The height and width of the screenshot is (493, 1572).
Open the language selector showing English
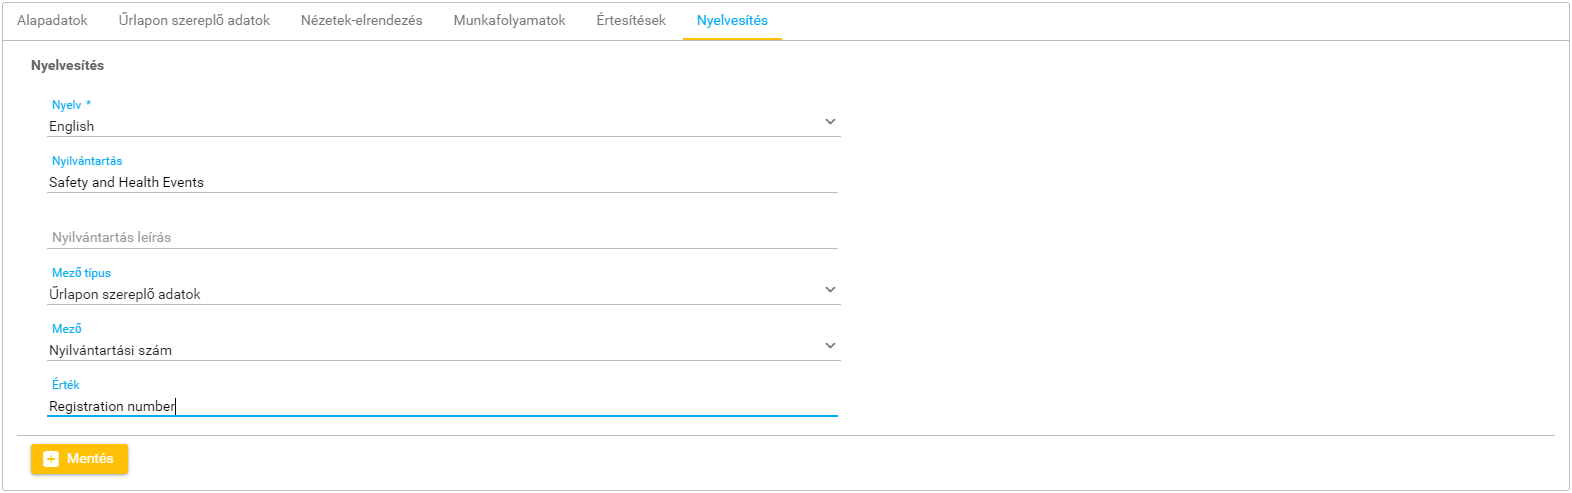click(430, 126)
